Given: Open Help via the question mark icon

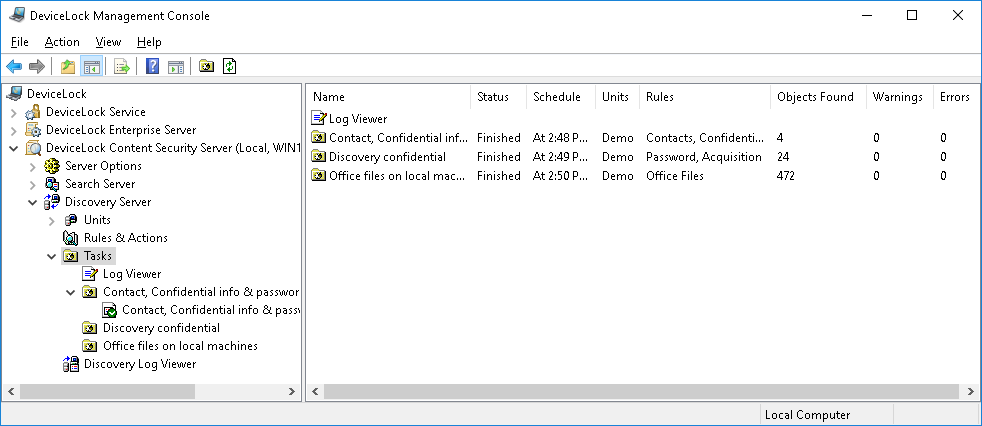Looking at the screenshot, I should coord(152,67).
